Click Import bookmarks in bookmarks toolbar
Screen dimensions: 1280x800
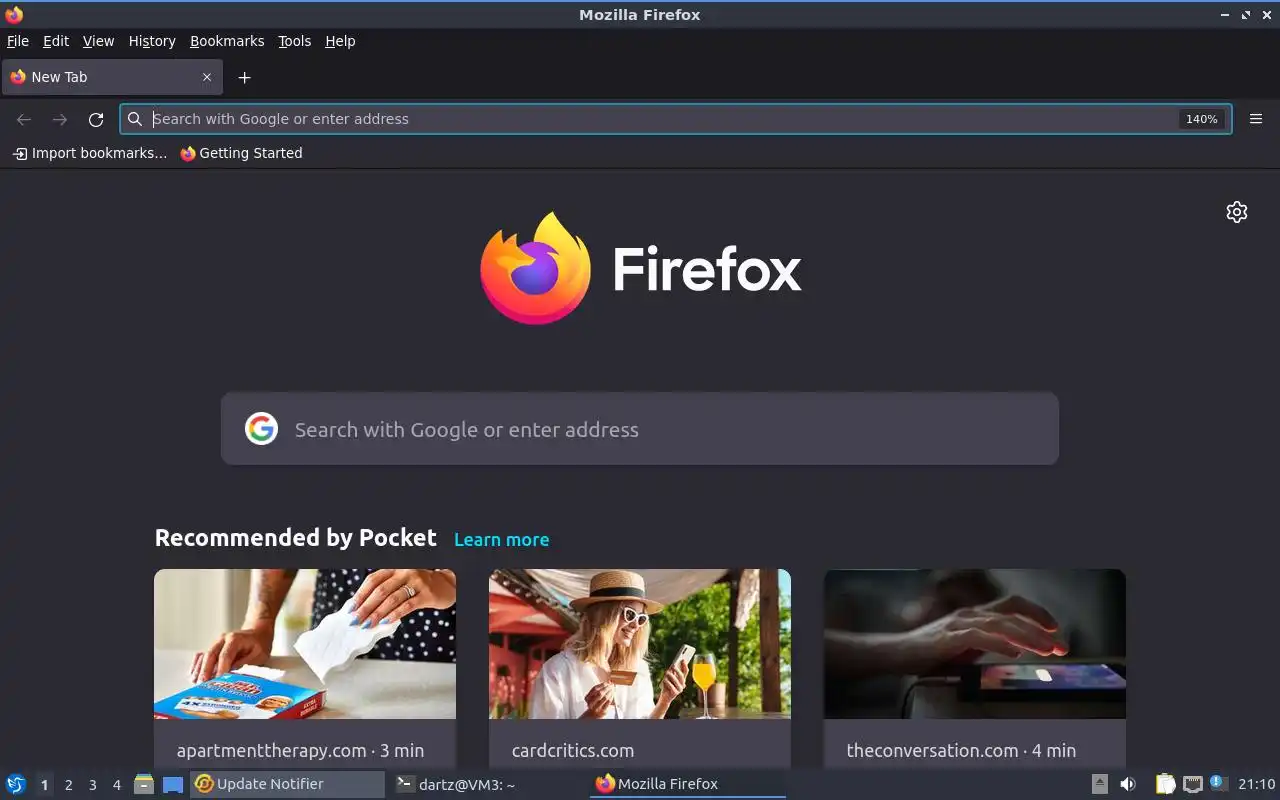click(90, 153)
